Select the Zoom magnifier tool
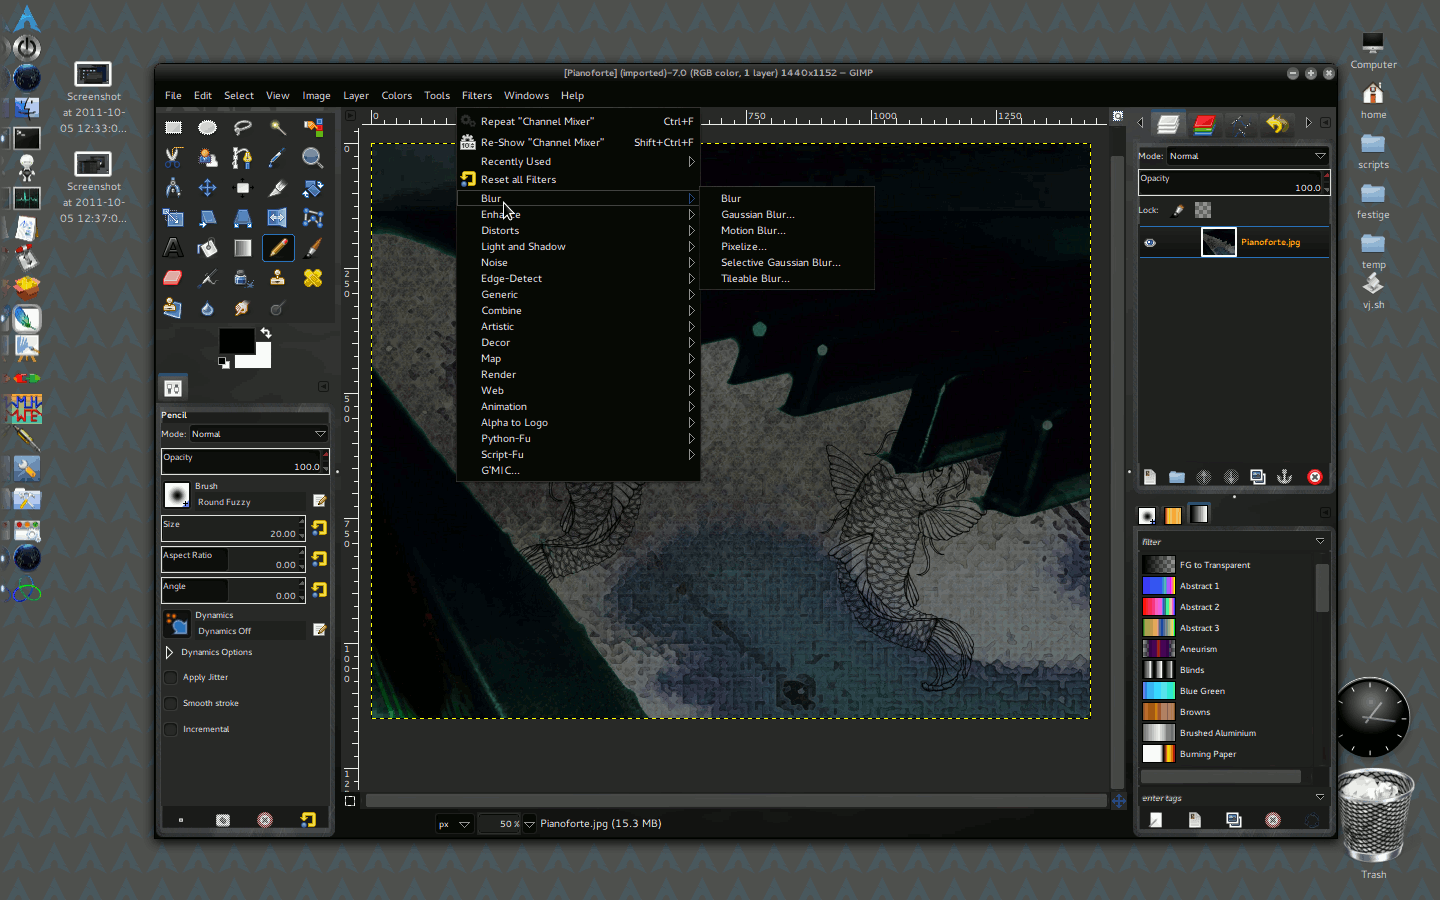This screenshot has width=1440, height=900. [313, 157]
